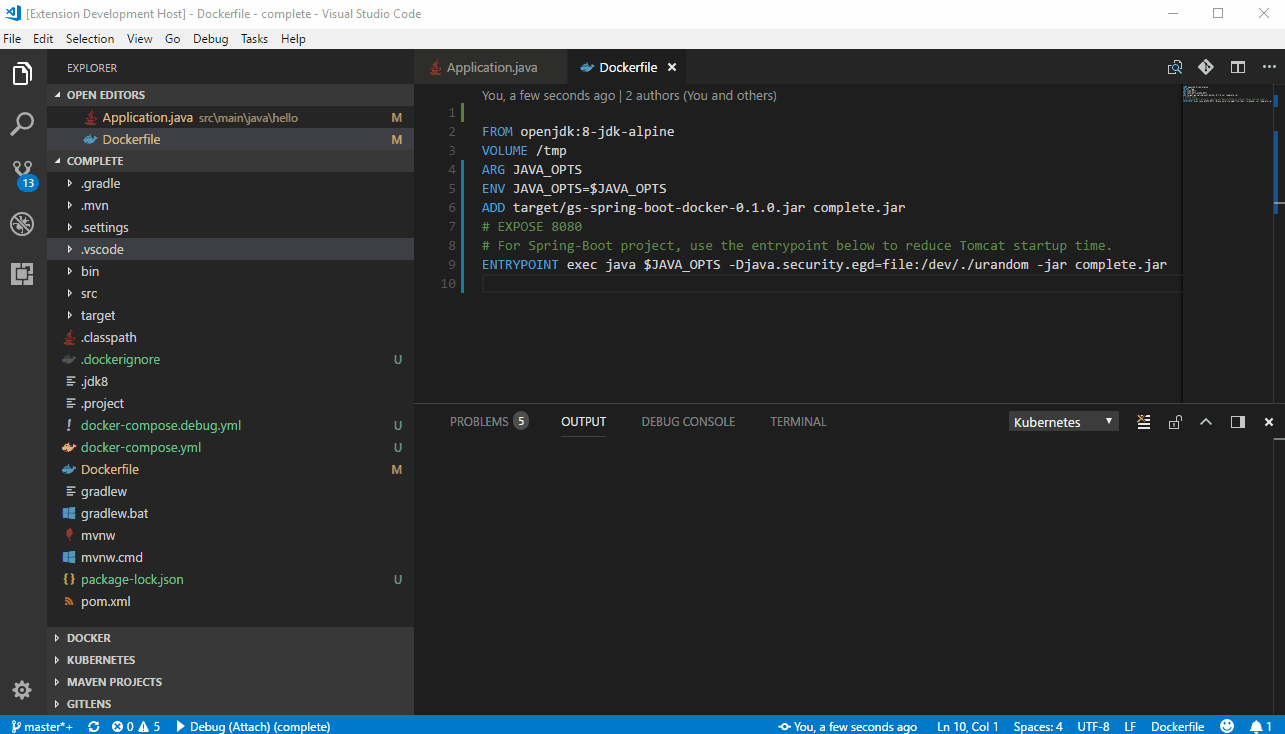The height and width of the screenshot is (734, 1285).
Task: Click the errors and warnings count in status bar
Action: coord(136,726)
